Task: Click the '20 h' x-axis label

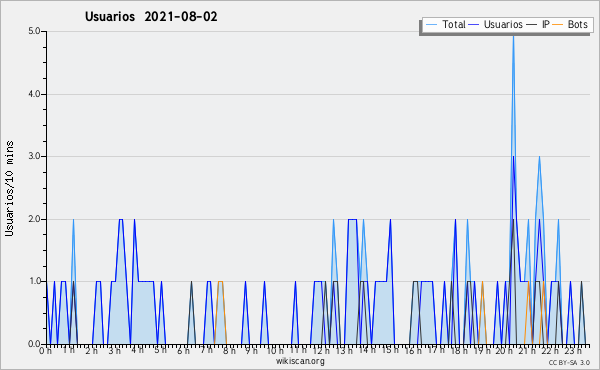Action: tap(504, 350)
